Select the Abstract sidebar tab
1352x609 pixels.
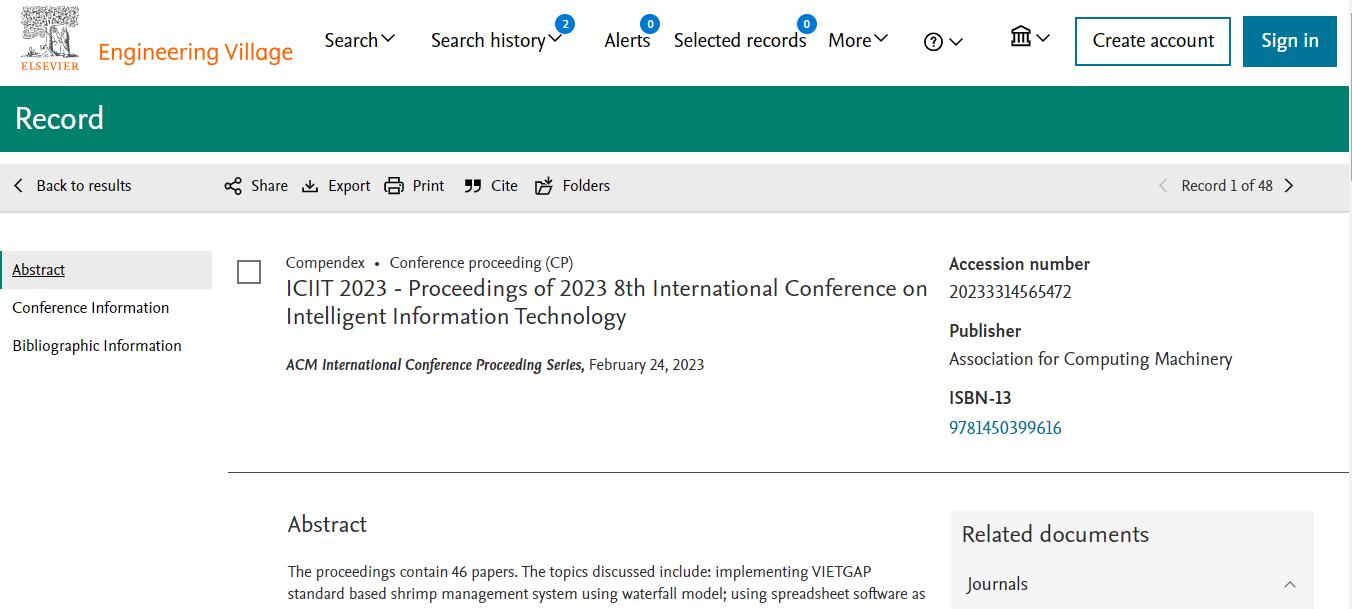pos(106,270)
